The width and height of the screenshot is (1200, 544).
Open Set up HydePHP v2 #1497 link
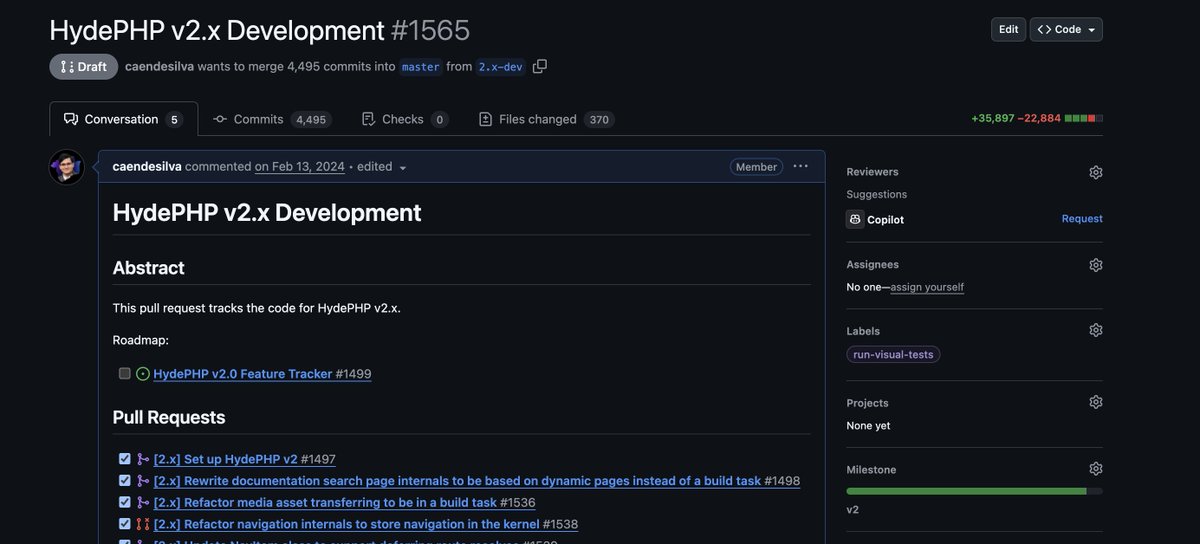pos(244,459)
